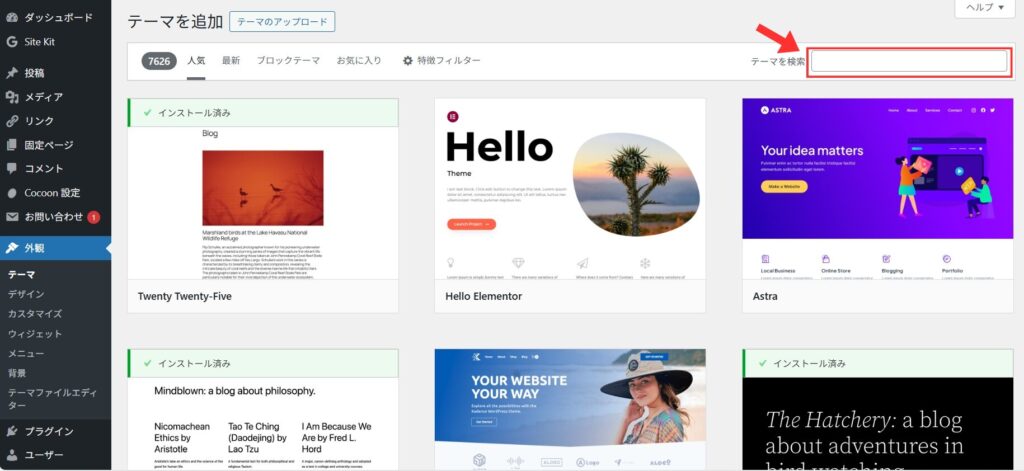
Task: Switch to the ブロックテーマ tab
Action: point(288,61)
